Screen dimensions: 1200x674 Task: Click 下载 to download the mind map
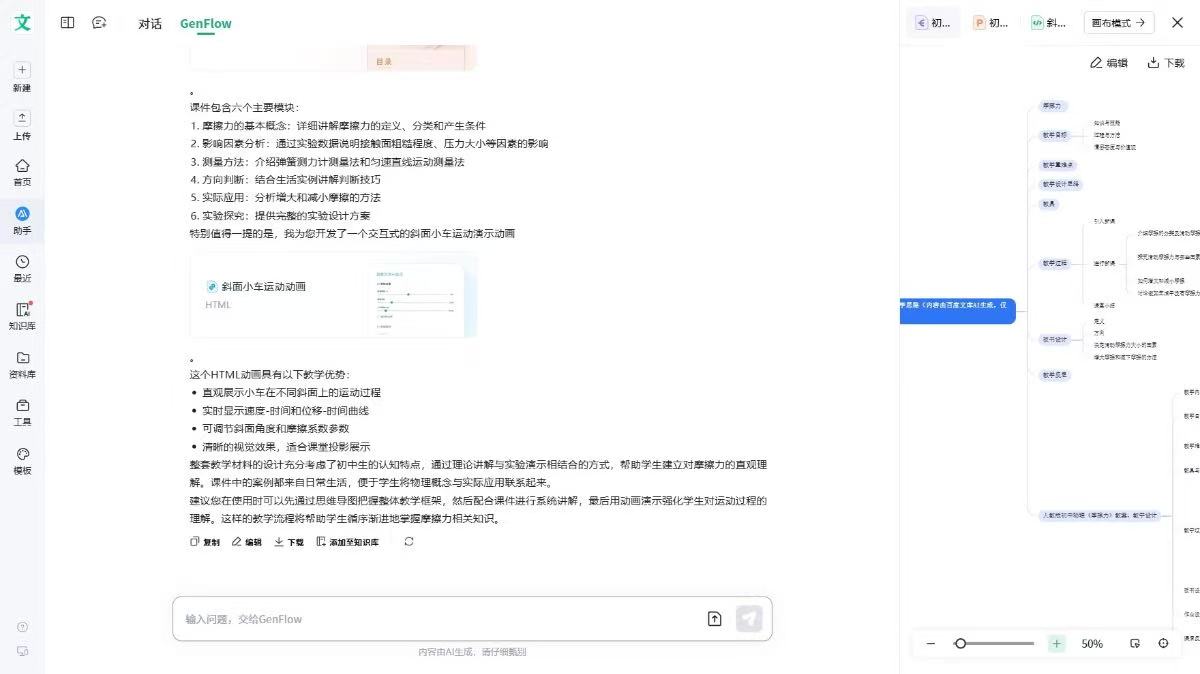click(1166, 62)
